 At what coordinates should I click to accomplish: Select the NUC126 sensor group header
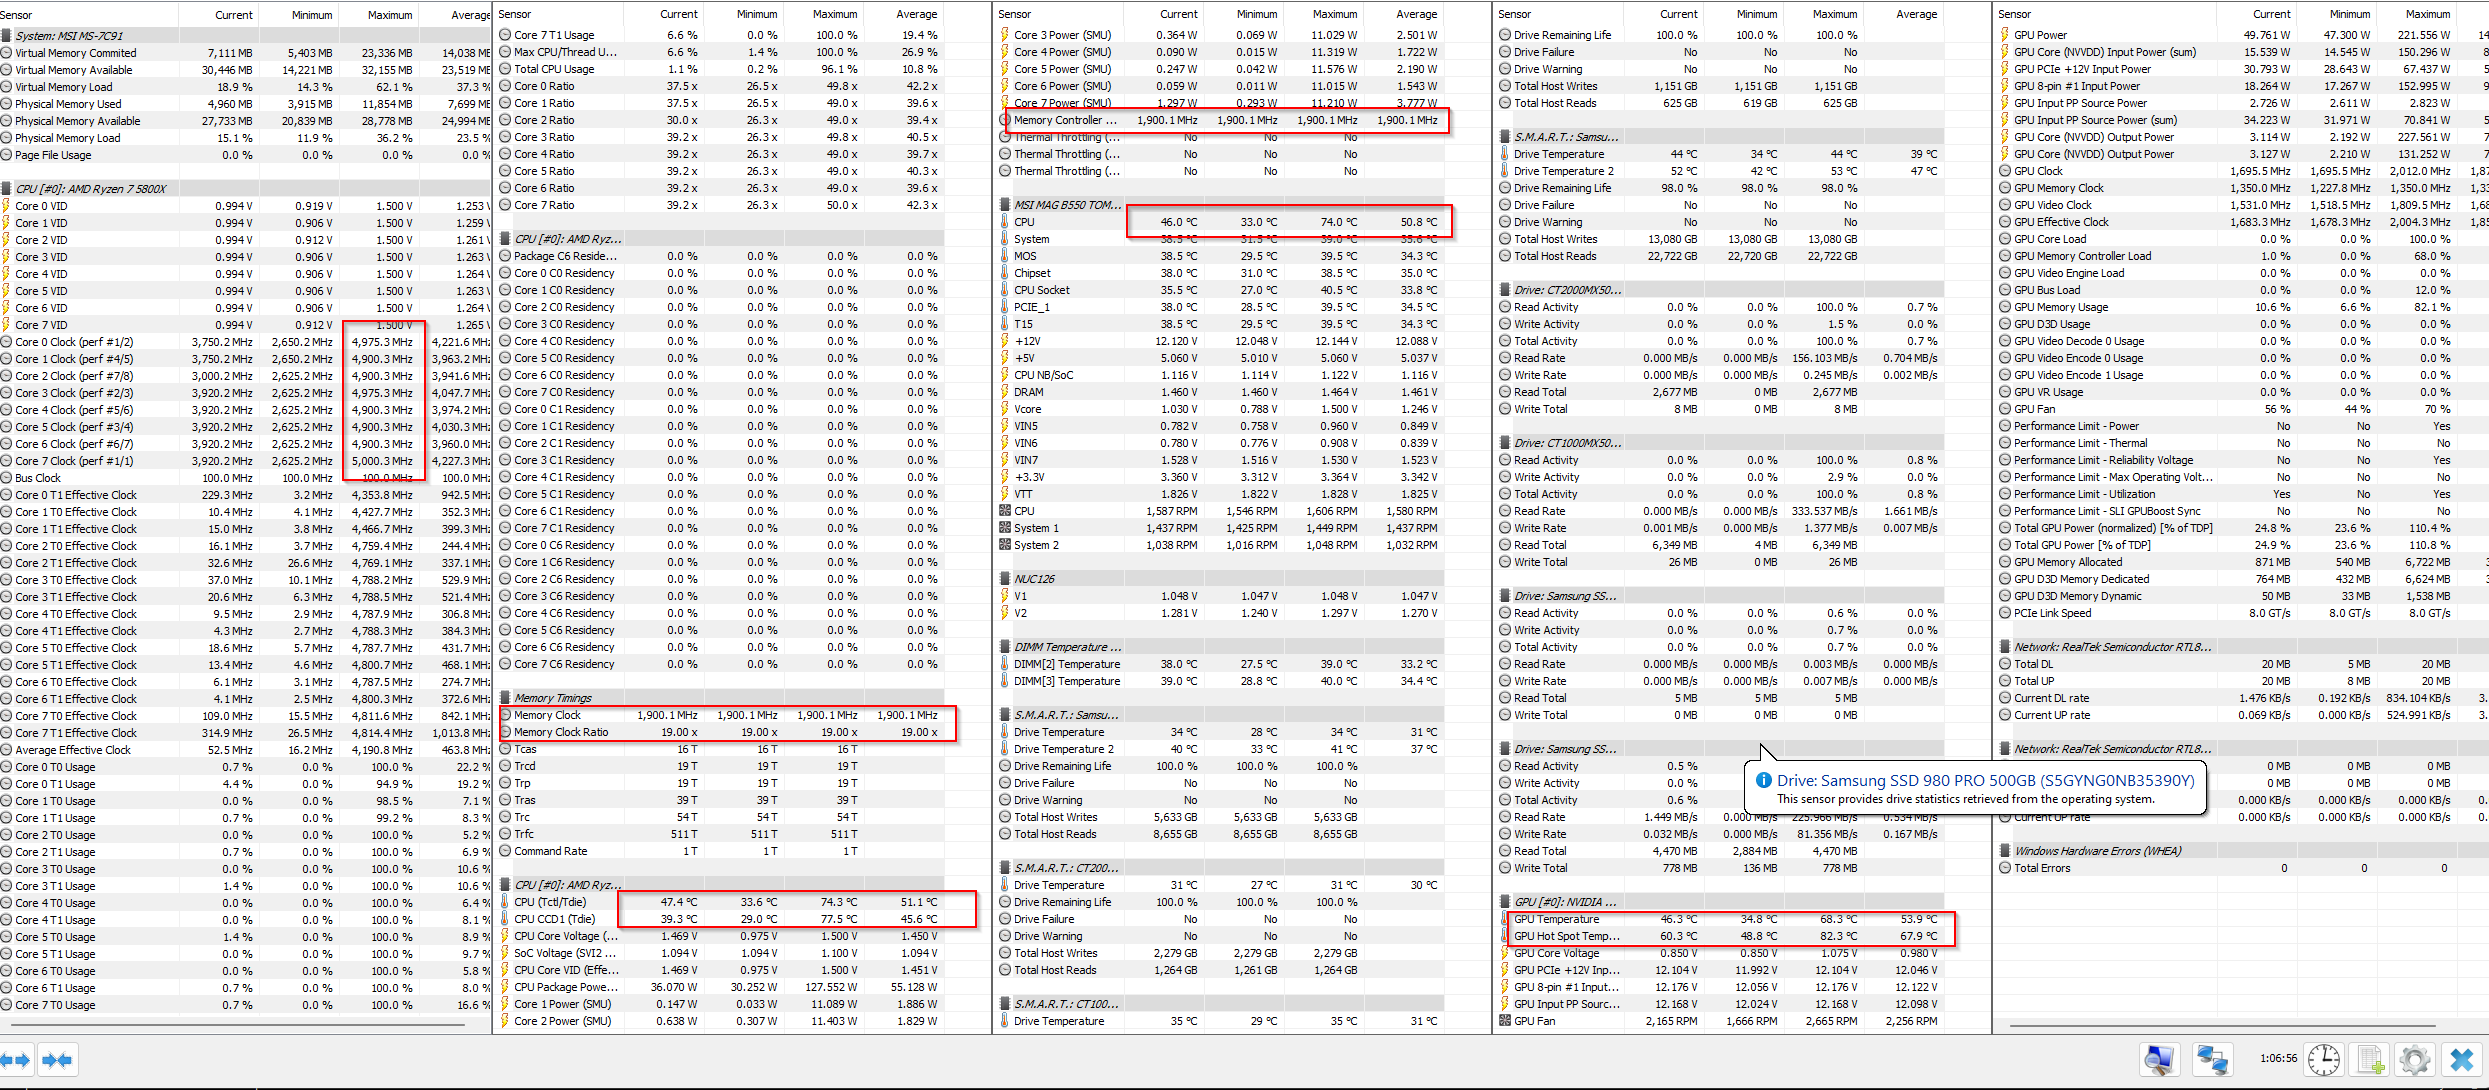tap(1034, 579)
